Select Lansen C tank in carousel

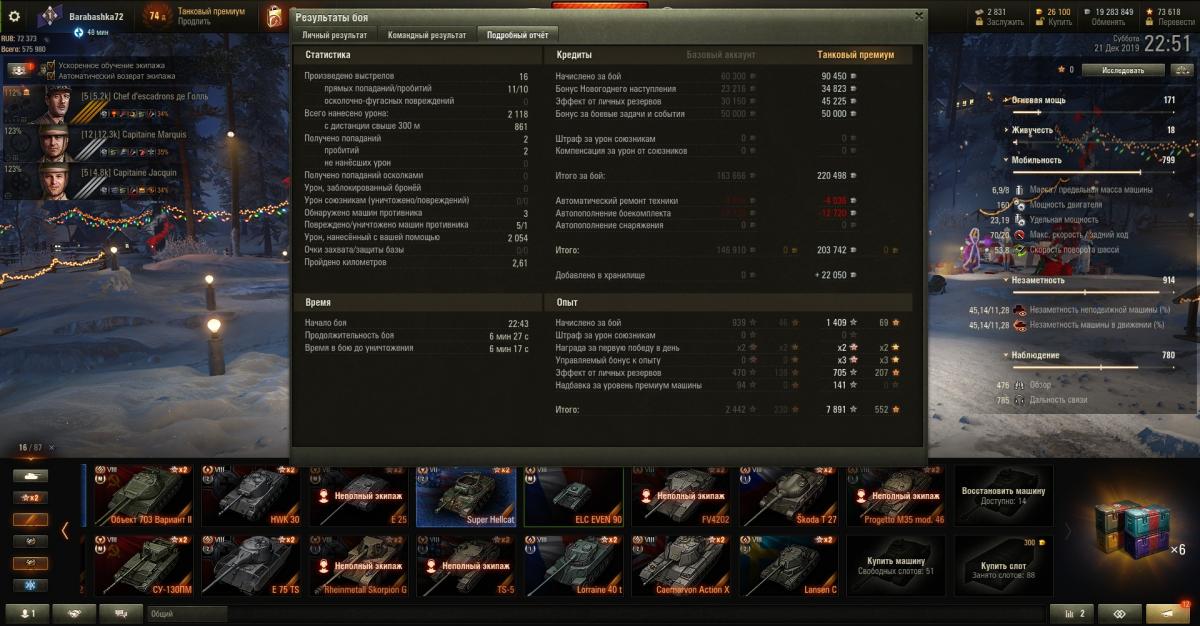[789, 566]
